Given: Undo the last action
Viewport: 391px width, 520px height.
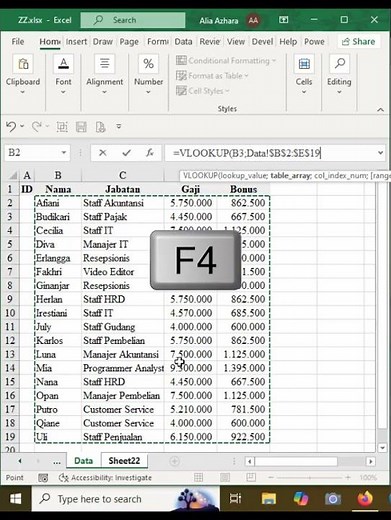Looking at the screenshot, I should coord(11,126).
